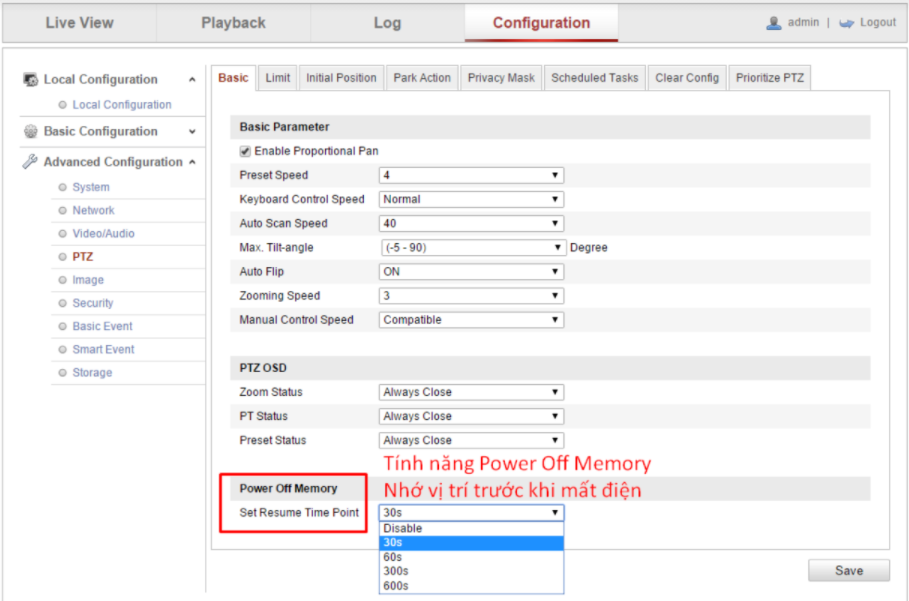The image size is (909, 601).
Task: Go to Smart Event in sidebar
Action: tap(103, 350)
